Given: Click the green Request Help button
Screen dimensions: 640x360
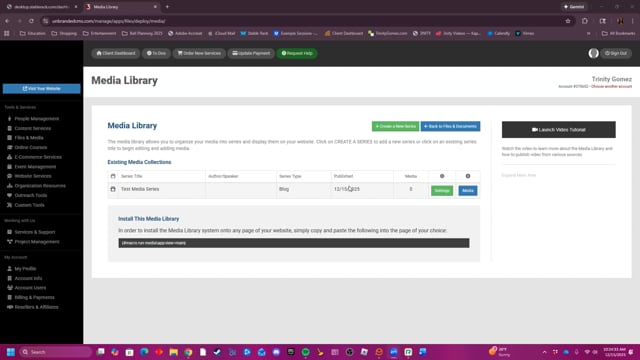Looking at the screenshot, I should pyautogui.click(x=297, y=53).
